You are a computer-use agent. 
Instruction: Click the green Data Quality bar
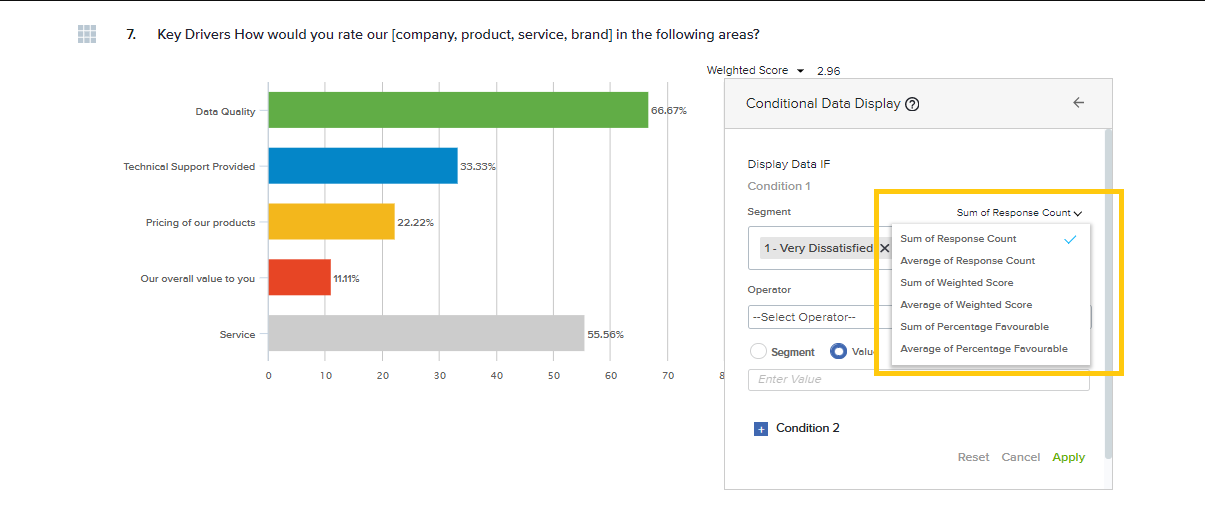458,110
